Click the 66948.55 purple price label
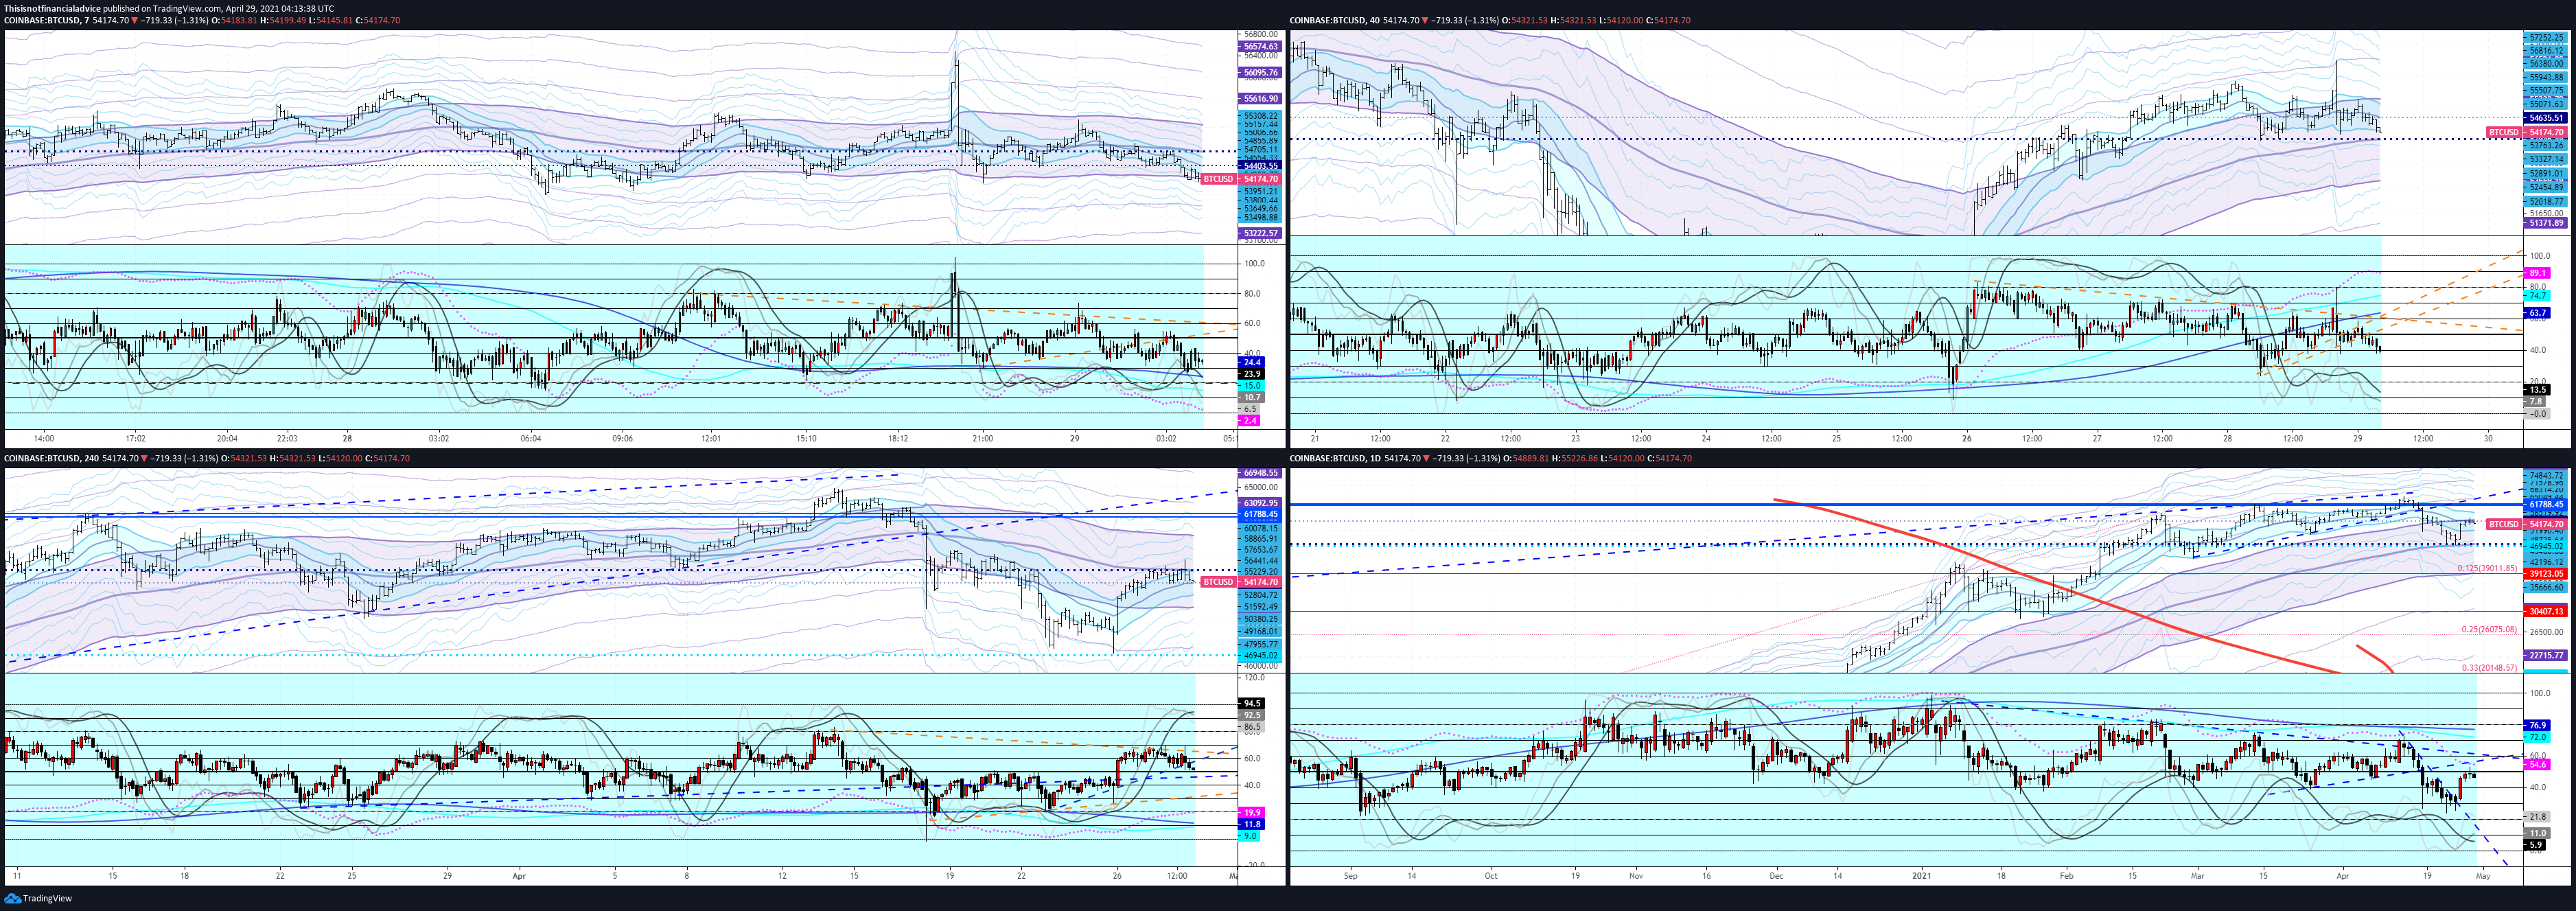This screenshot has width=2576, height=911. 1260,473
